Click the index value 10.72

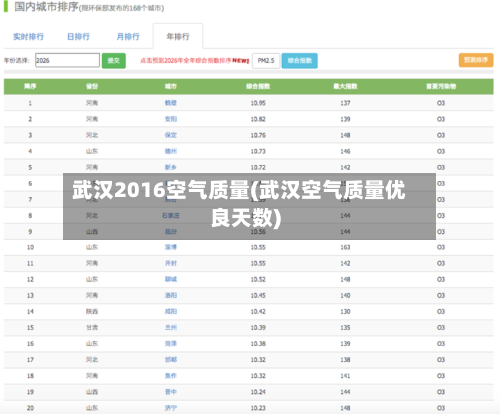tap(258, 167)
